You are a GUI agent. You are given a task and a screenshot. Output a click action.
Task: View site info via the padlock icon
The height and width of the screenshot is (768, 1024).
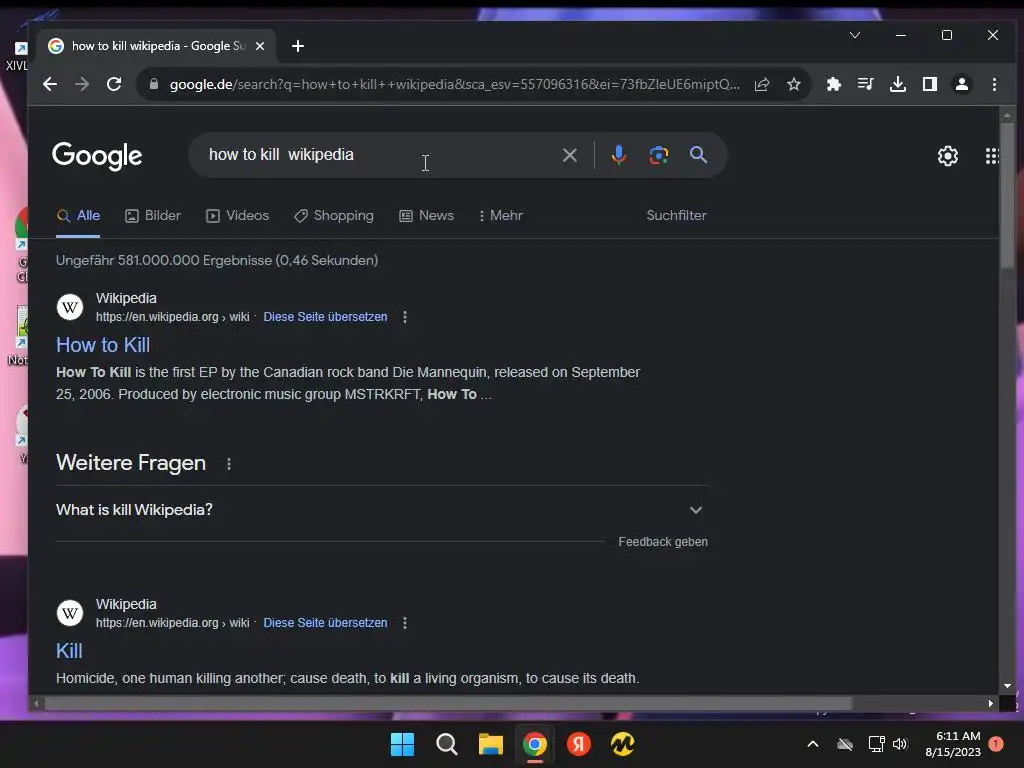click(x=153, y=84)
